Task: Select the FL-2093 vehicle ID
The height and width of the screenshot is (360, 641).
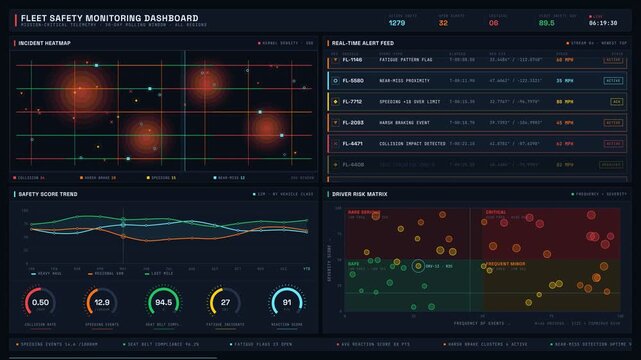Action: tap(353, 123)
